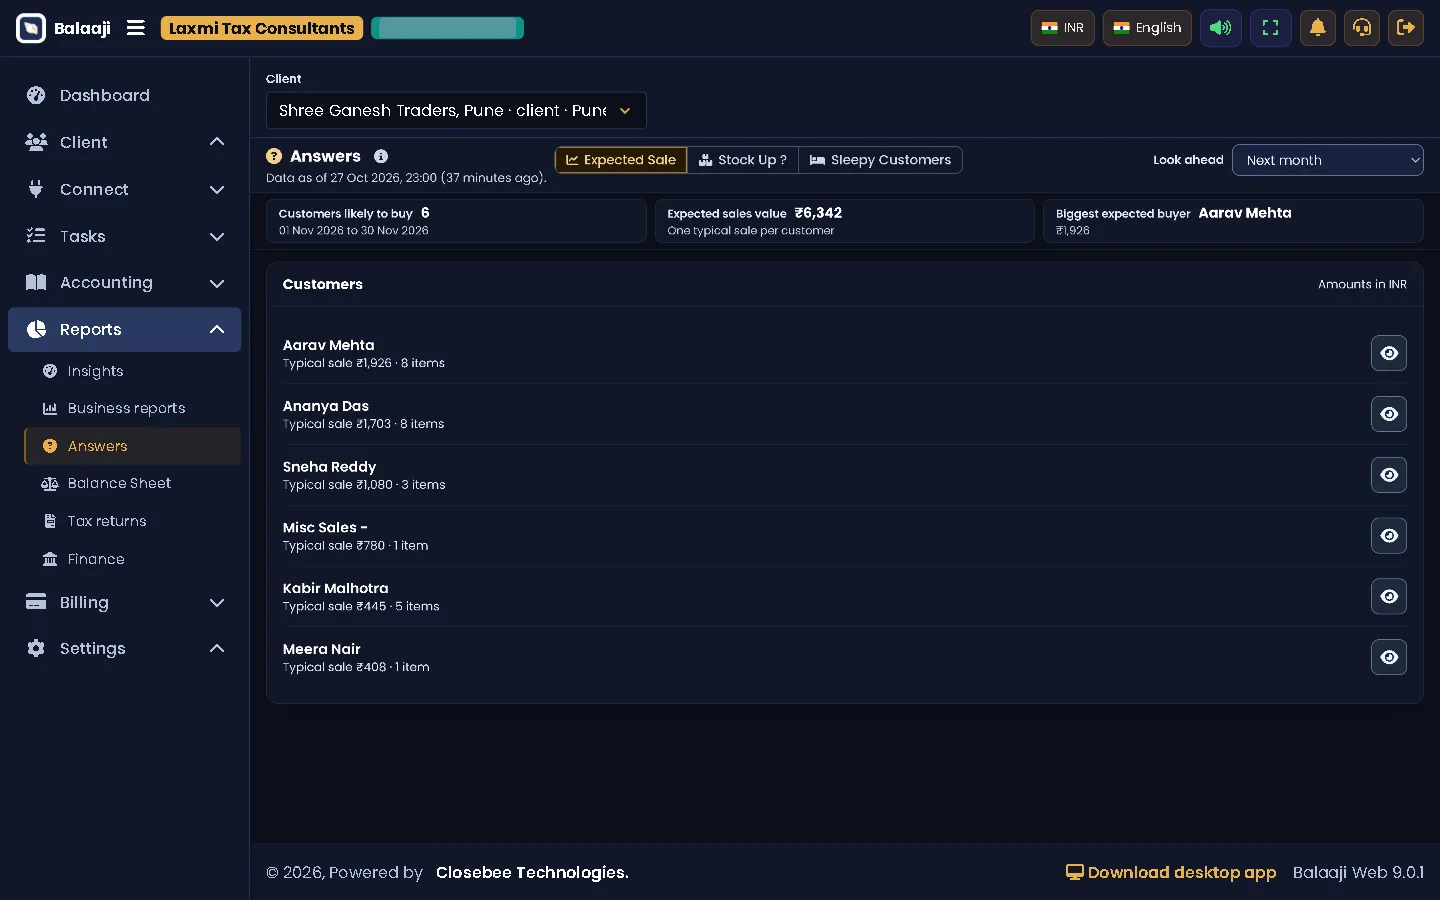Expand the Tasks sidebar section

[125, 236]
